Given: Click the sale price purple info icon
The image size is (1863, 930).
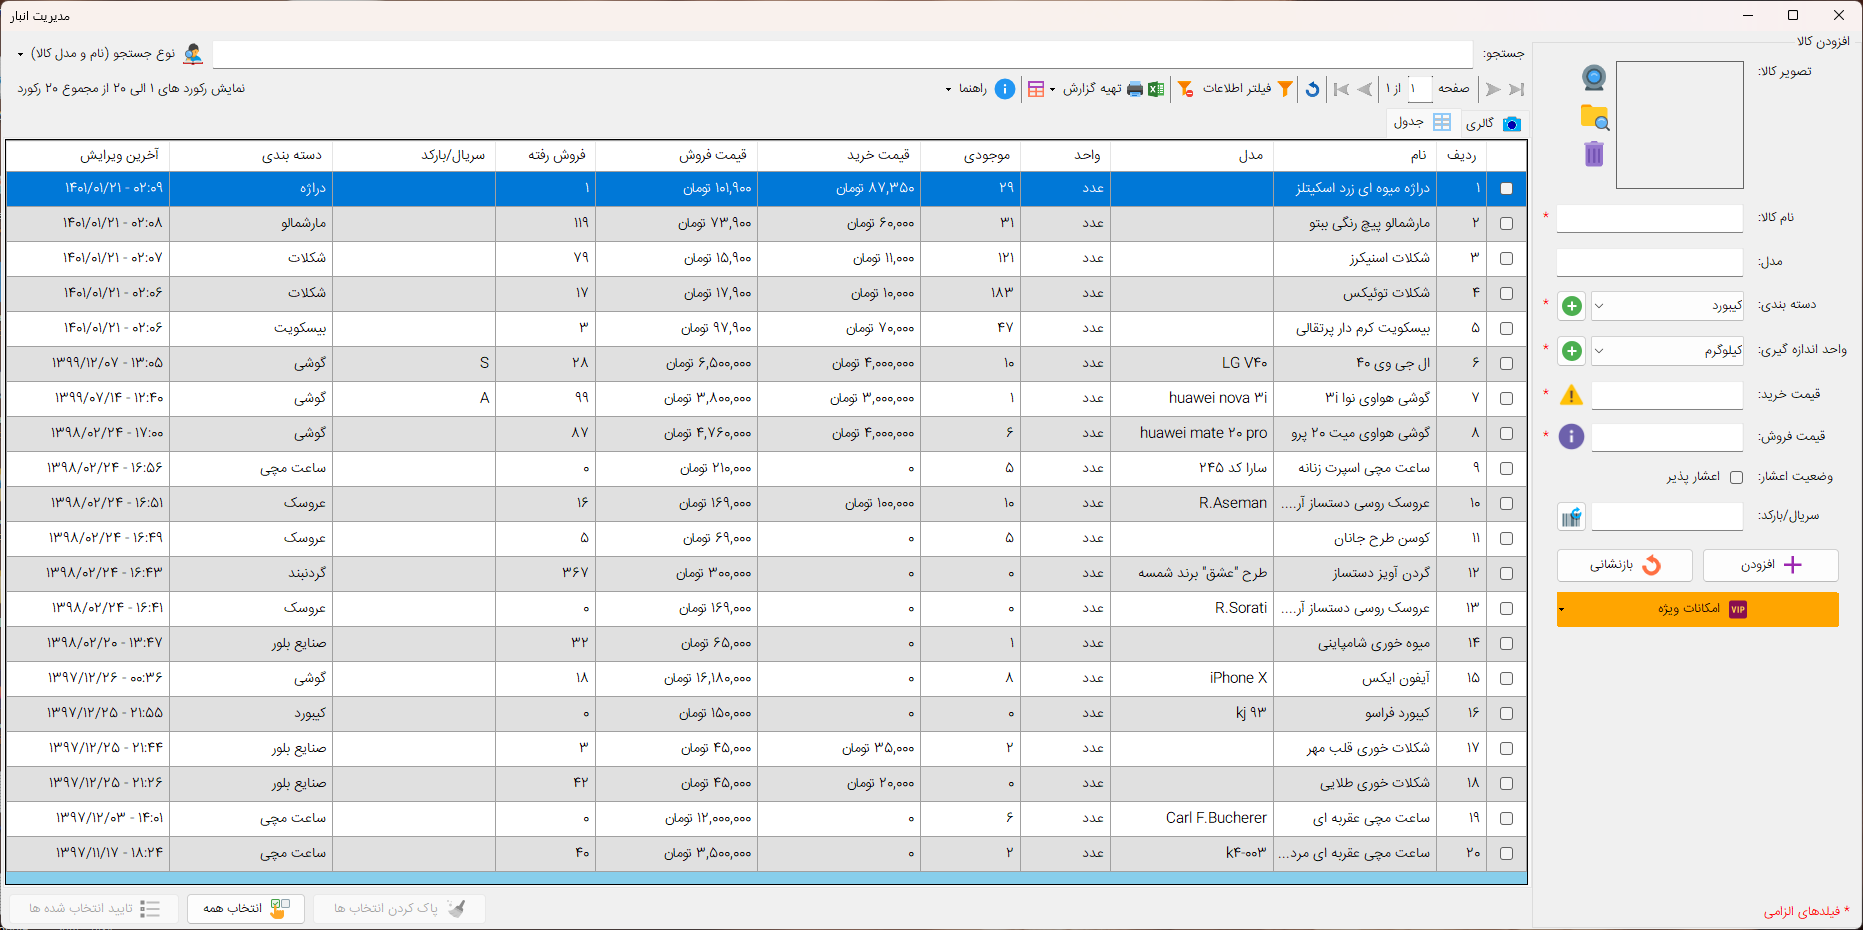Looking at the screenshot, I should pos(1572,437).
